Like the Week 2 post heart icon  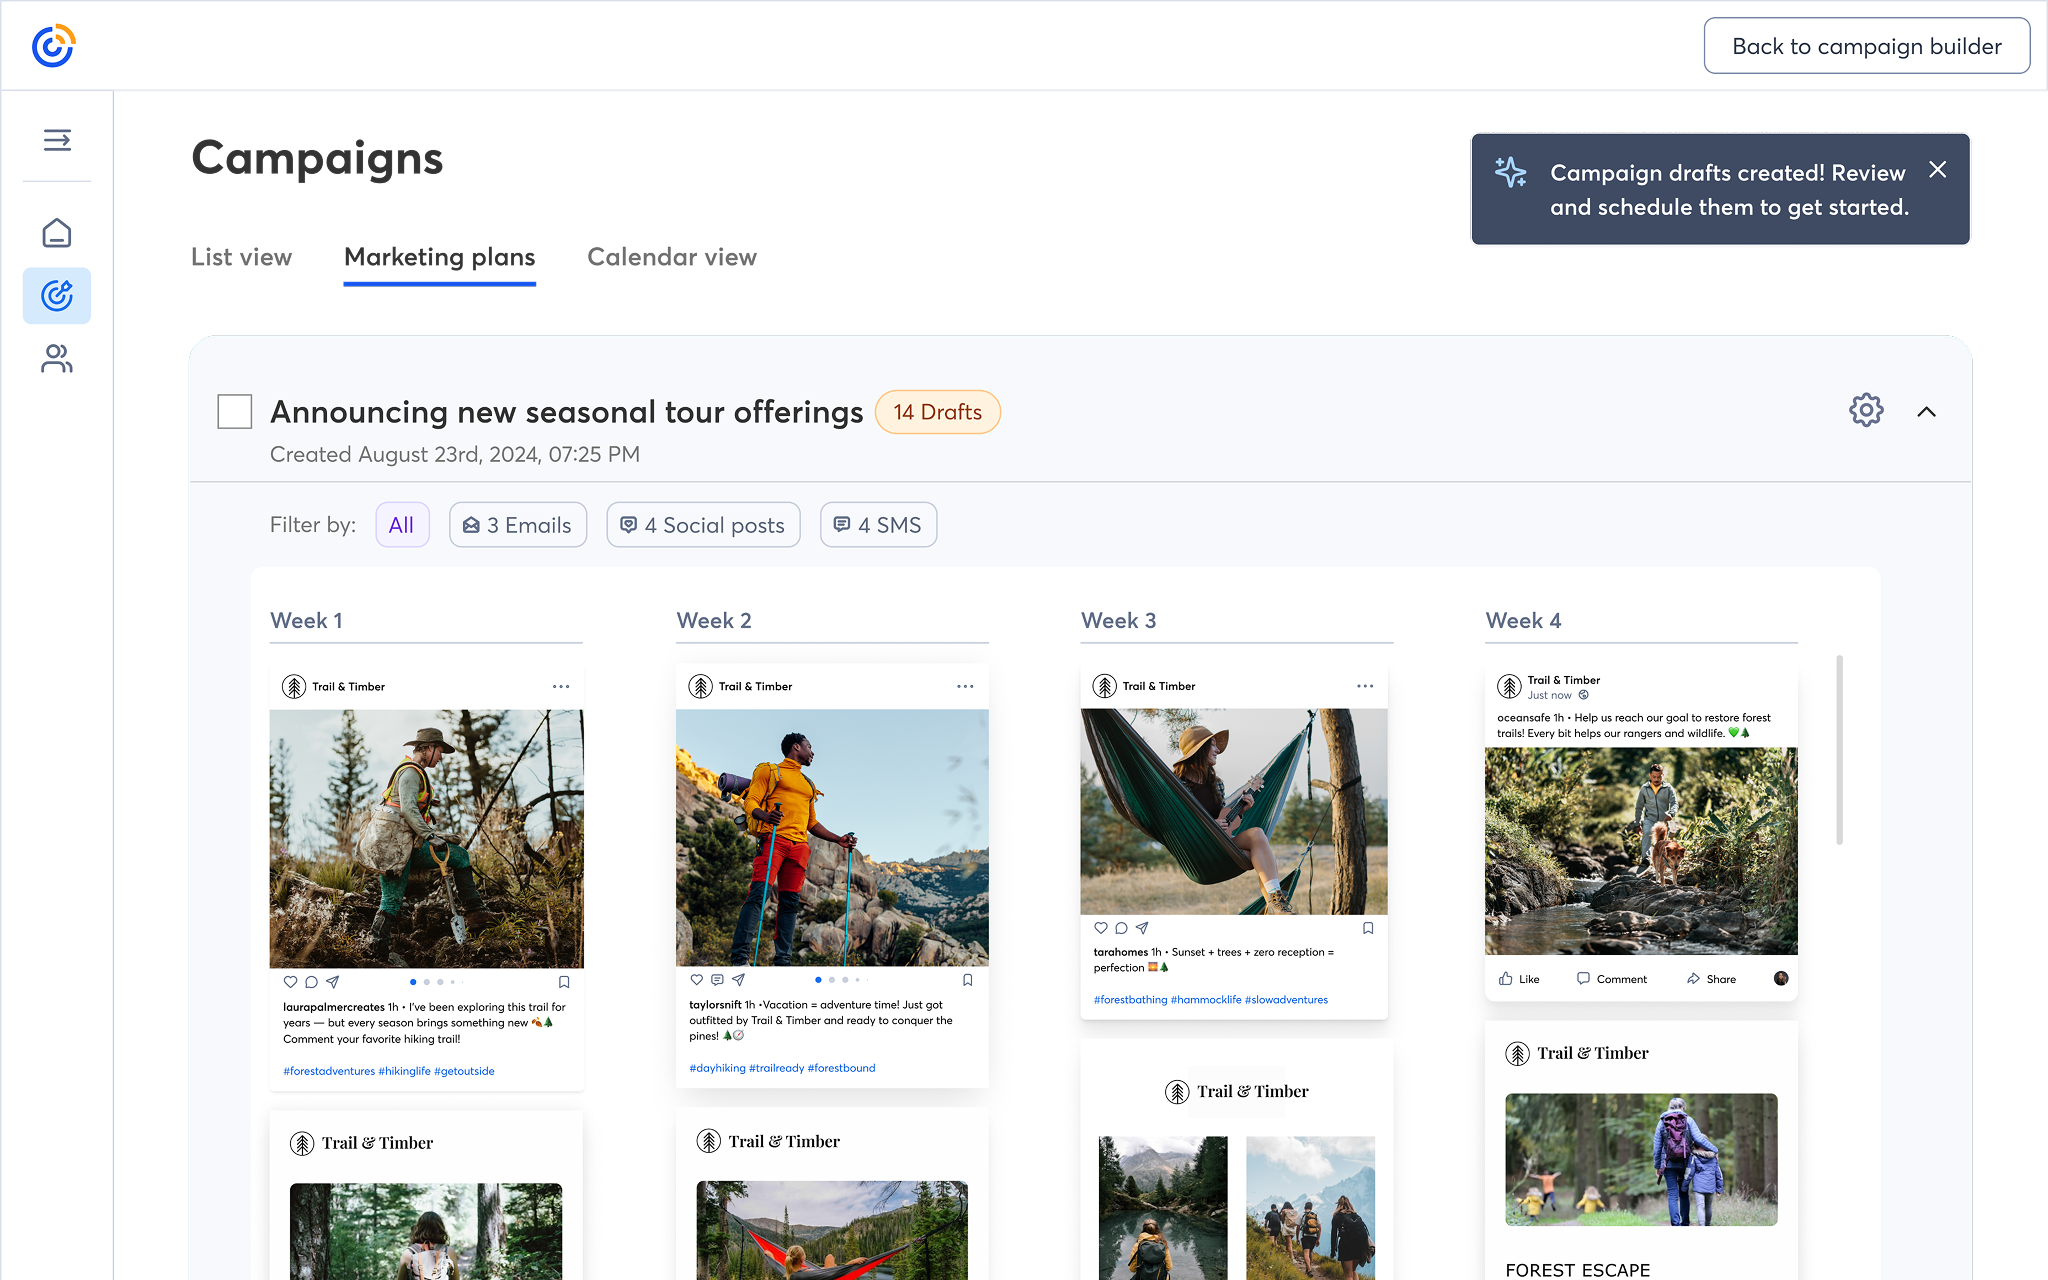(697, 980)
